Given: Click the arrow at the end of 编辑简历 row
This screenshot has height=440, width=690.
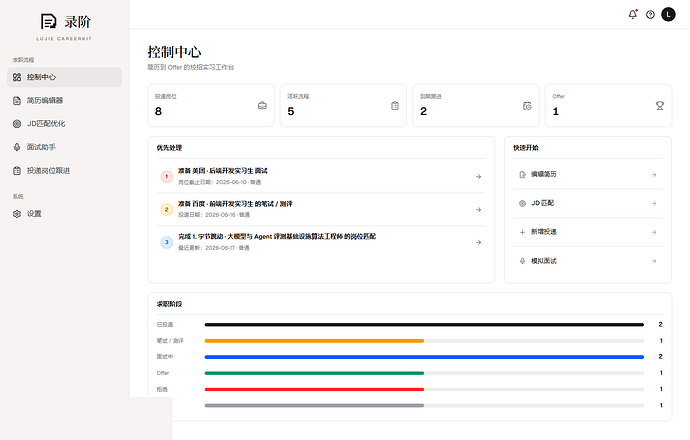Looking at the screenshot, I should pyautogui.click(x=654, y=175).
